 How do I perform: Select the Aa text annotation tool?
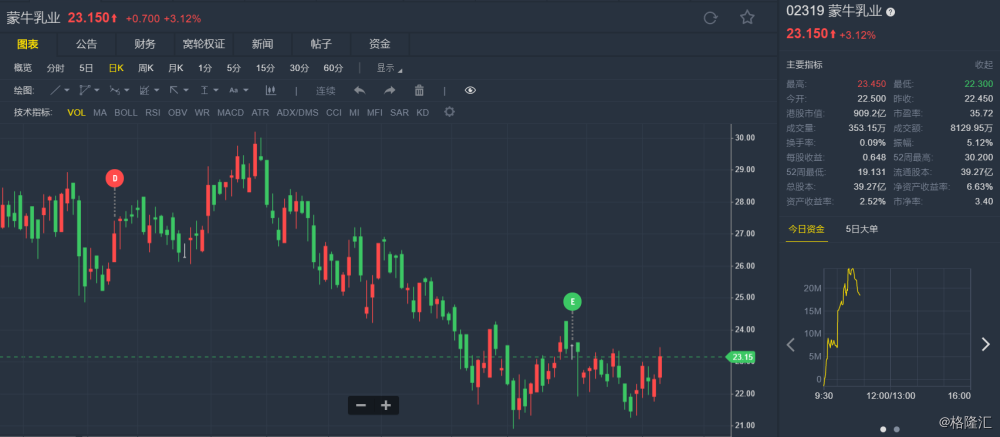click(233, 91)
